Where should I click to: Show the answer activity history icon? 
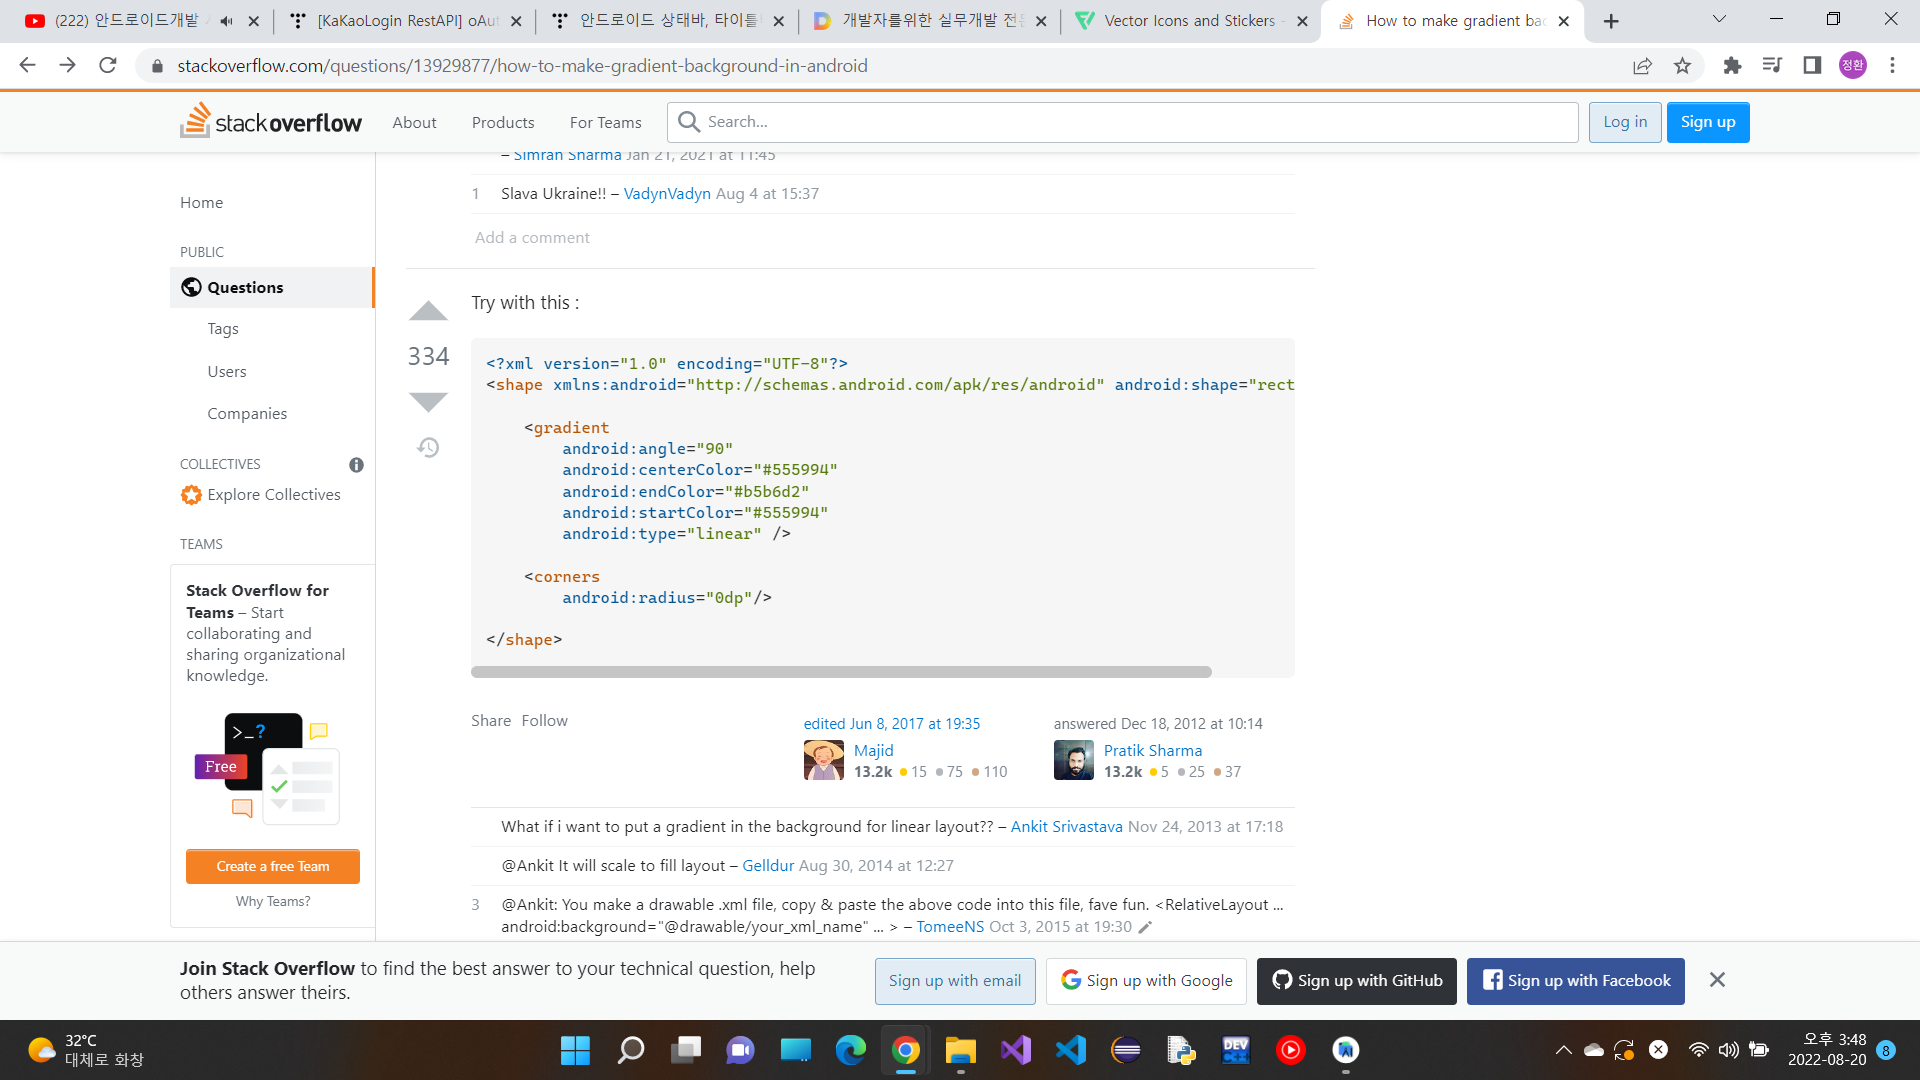(x=428, y=447)
